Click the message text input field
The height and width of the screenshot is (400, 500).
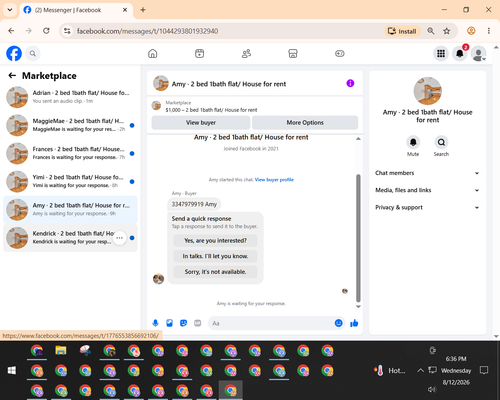[x=272, y=323]
